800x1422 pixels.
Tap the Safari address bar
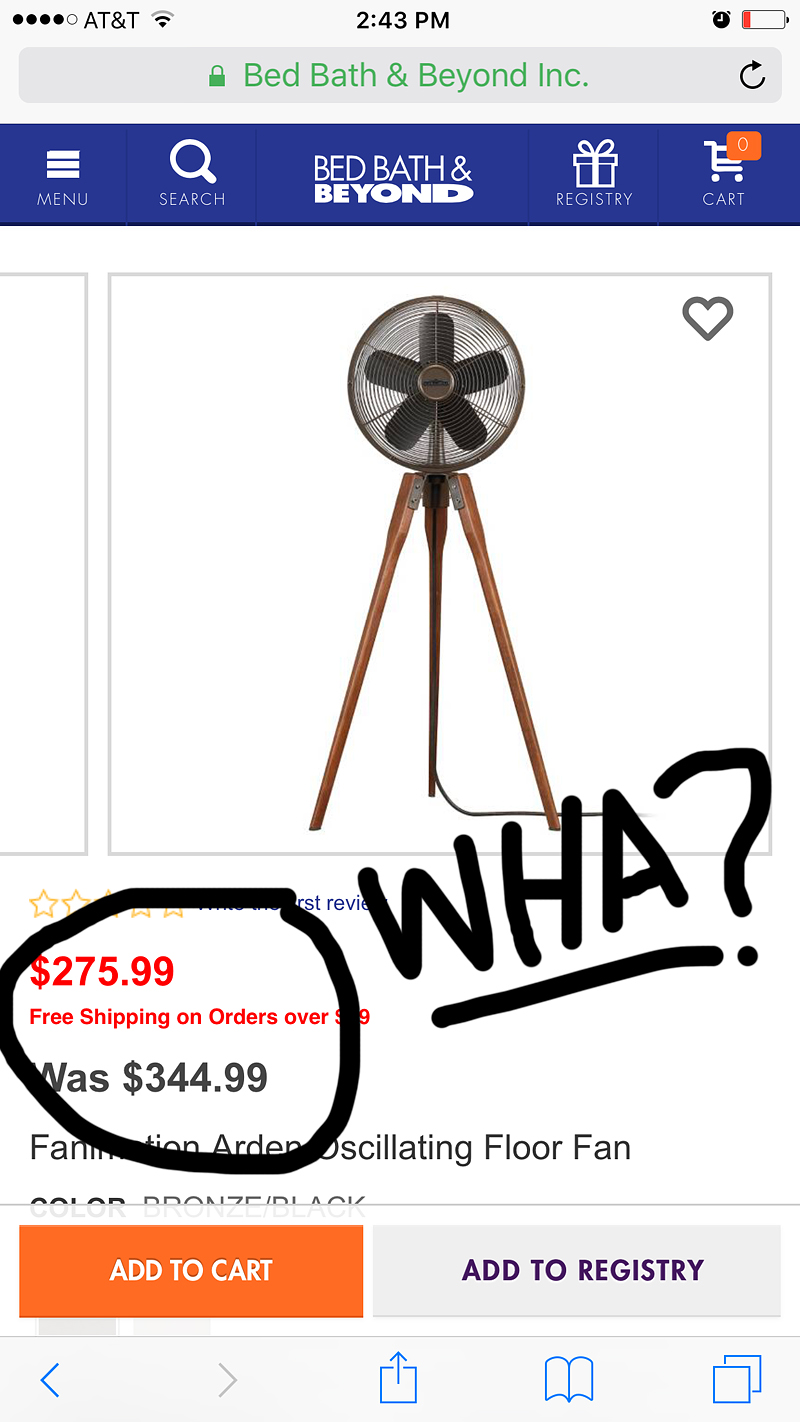click(x=400, y=75)
